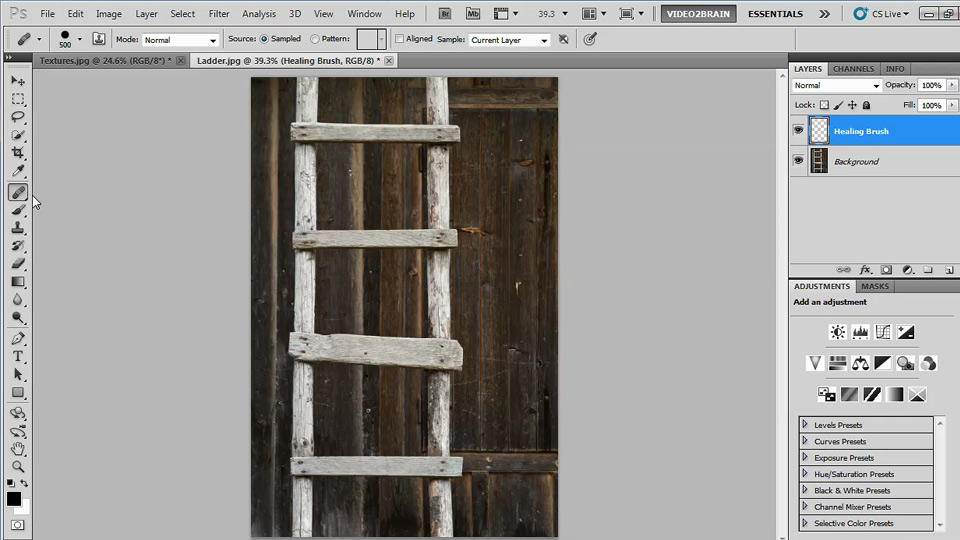Toggle Quick Mask mode

tap(18, 525)
